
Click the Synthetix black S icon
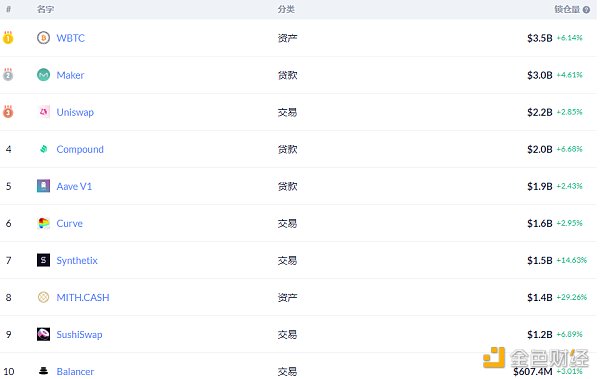pos(43,260)
